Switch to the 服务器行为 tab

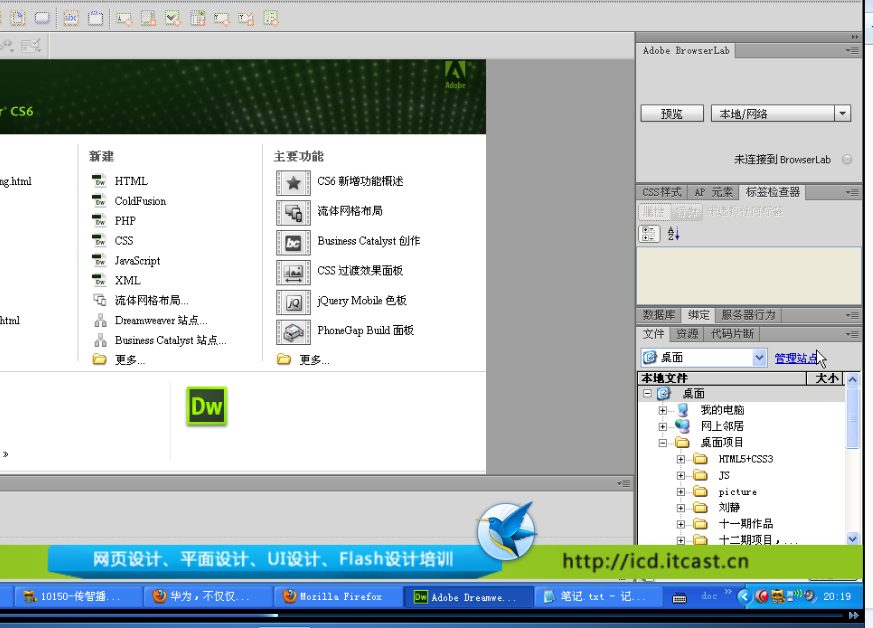pos(748,315)
